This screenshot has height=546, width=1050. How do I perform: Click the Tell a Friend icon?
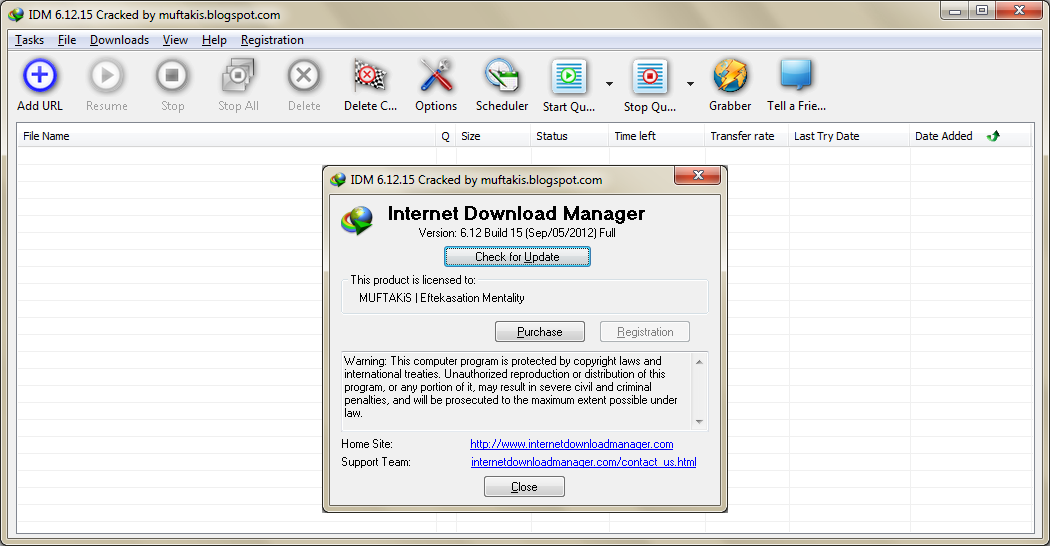pyautogui.click(x=796, y=75)
